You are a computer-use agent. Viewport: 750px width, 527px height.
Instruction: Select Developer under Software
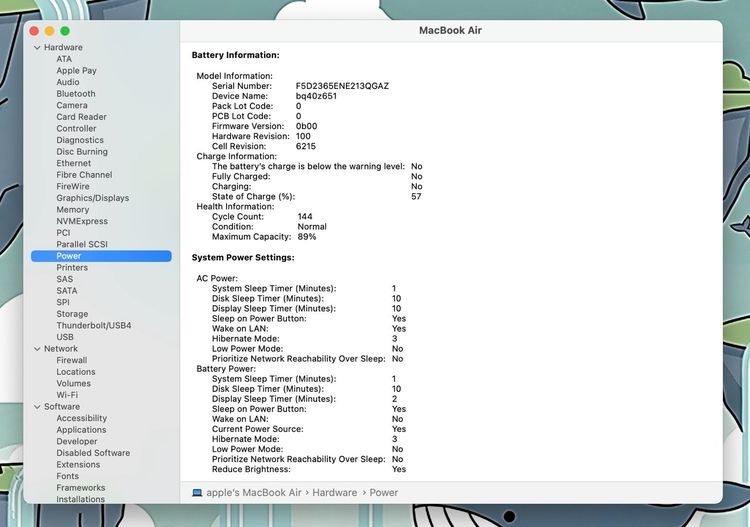tap(77, 441)
